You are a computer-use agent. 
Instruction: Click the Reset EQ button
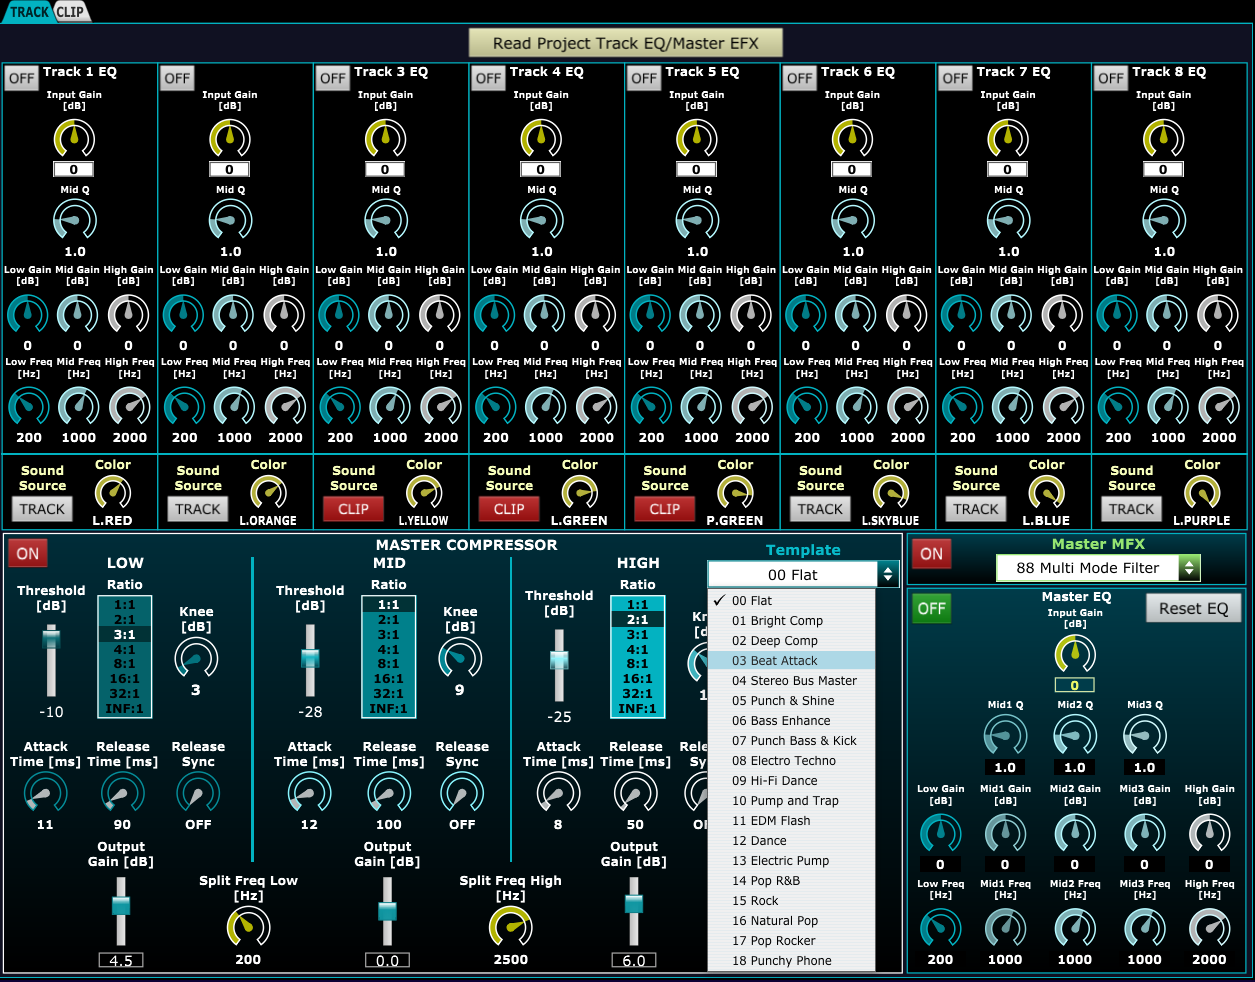tap(1192, 608)
